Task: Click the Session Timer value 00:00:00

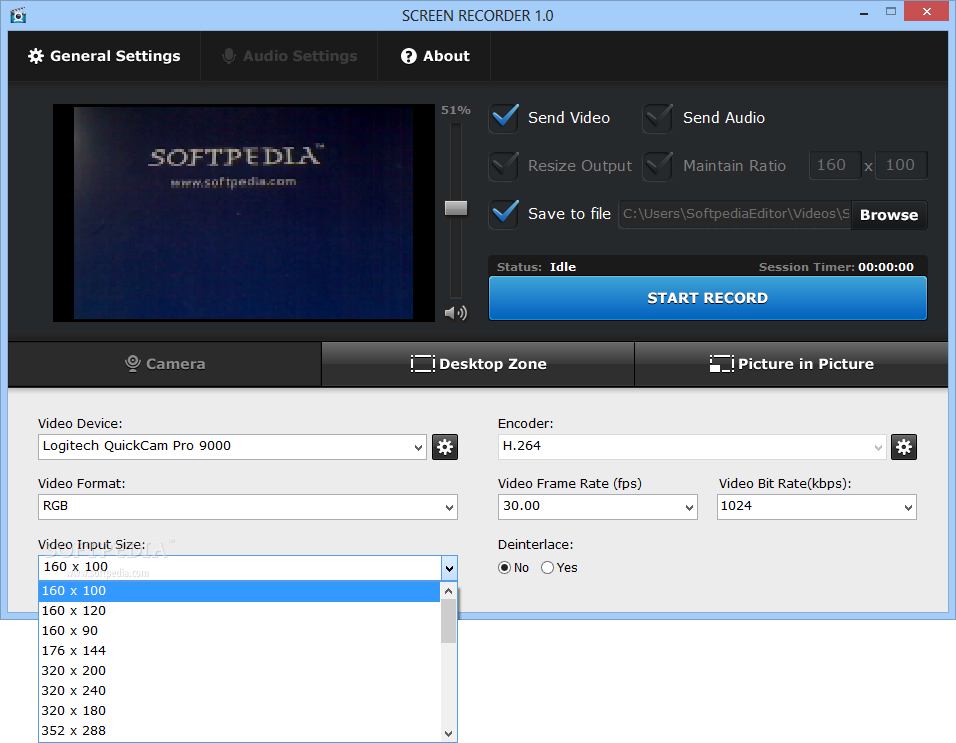Action: coord(886,267)
